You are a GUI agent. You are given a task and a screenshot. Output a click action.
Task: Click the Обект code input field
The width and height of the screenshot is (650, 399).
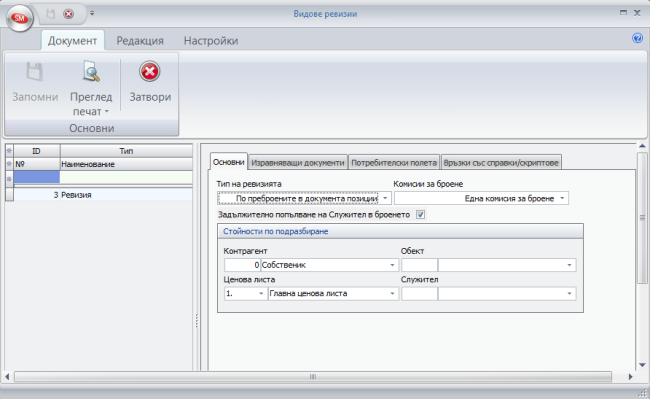tap(419, 265)
